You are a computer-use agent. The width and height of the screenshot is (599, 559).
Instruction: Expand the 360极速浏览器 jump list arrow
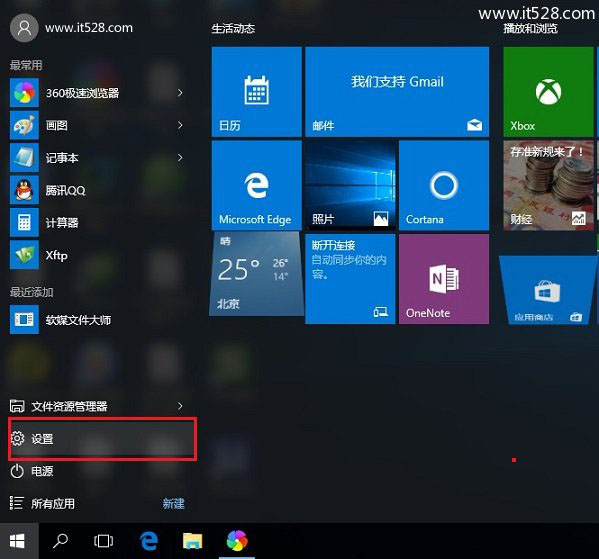(x=180, y=93)
